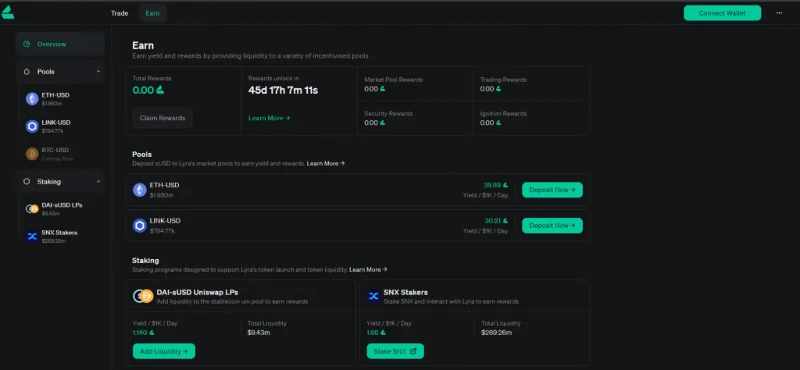Click the token icon beside 1.68 yield
800x370 pixels.
383,332
